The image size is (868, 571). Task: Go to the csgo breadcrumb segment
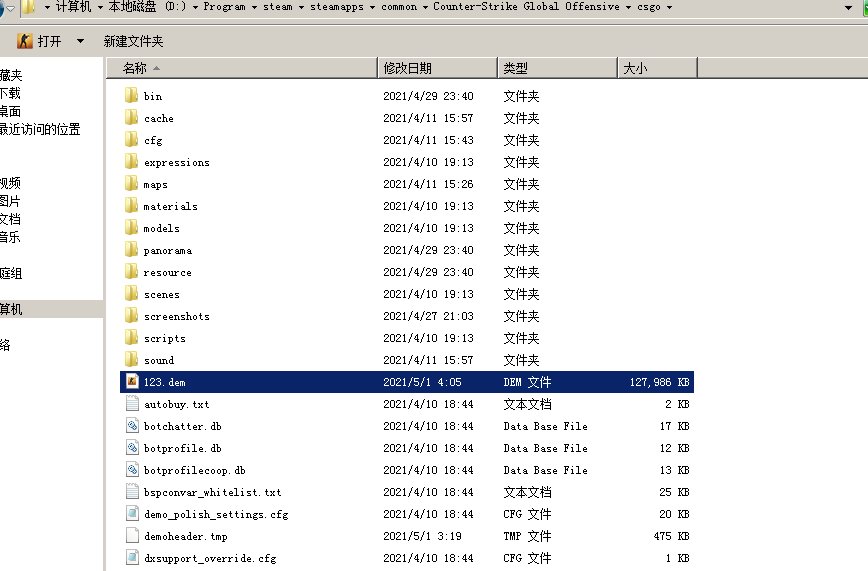[x=648, y=7]
